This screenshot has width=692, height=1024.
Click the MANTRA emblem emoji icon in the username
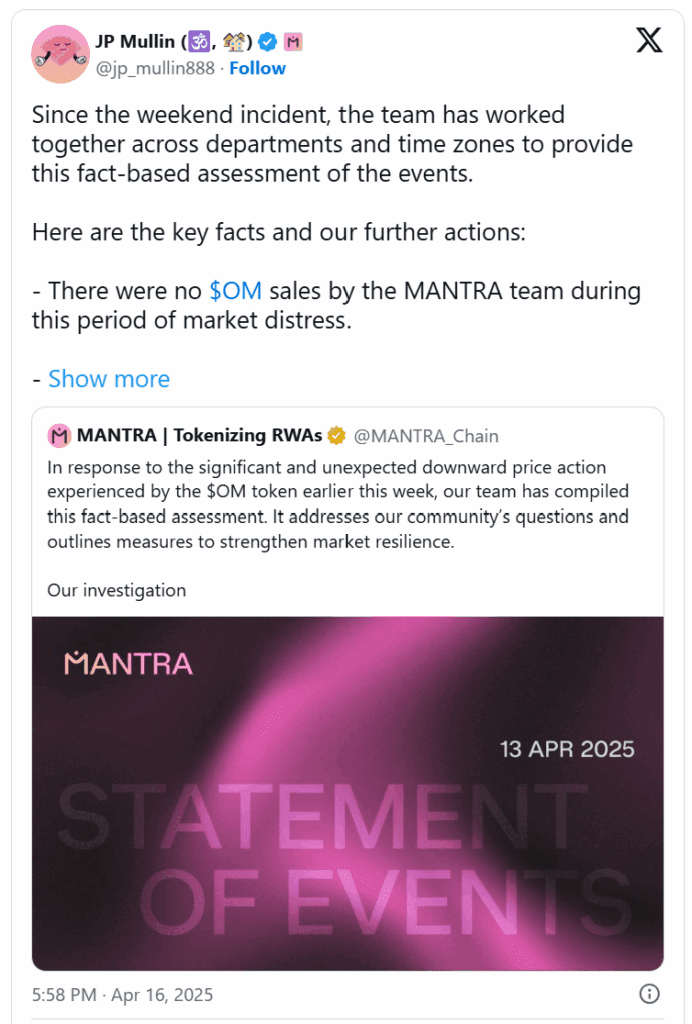291,40
